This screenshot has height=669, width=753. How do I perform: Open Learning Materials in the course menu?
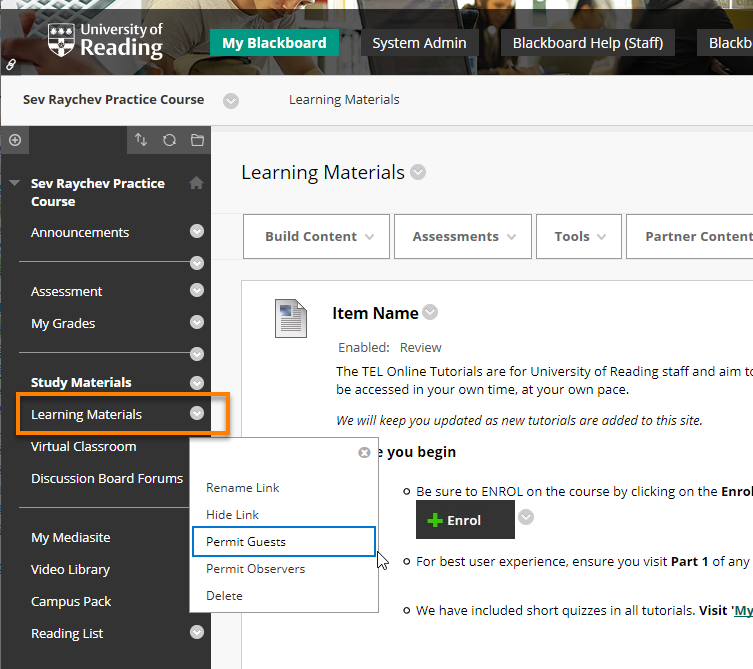[x=86, y=414]
